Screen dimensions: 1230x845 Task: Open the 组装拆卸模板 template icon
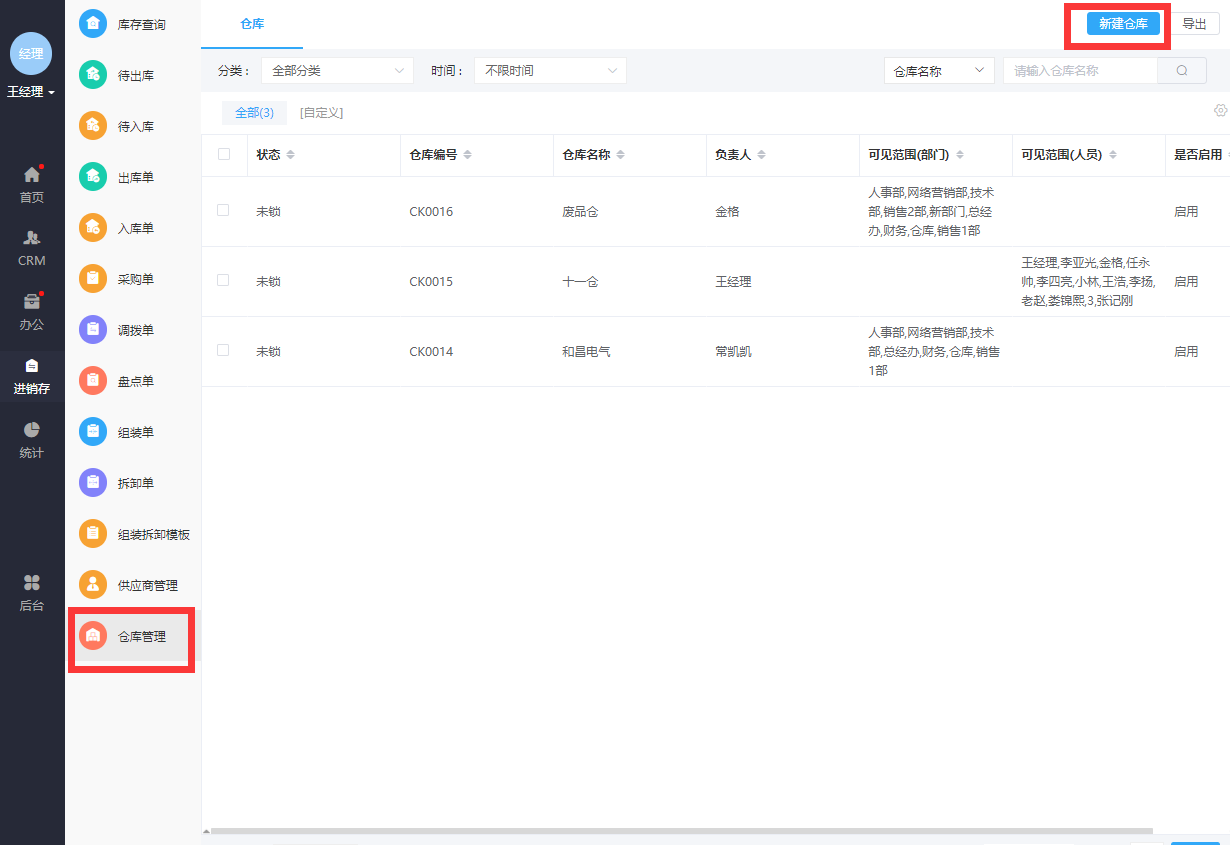click(x=93, y=534)
